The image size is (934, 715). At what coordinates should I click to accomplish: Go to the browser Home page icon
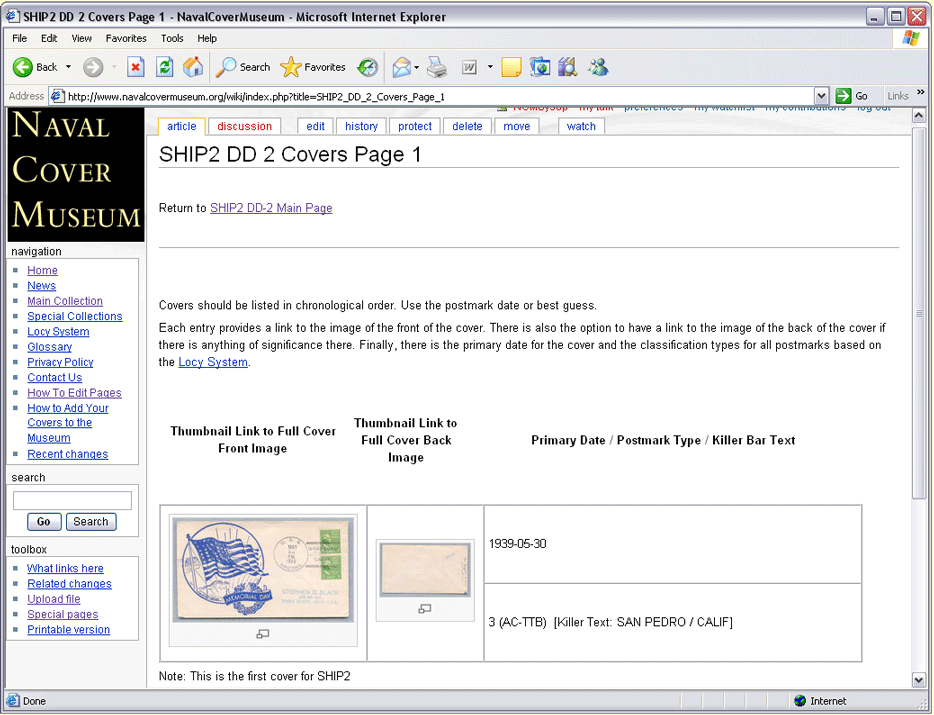[x=193, y=67]
